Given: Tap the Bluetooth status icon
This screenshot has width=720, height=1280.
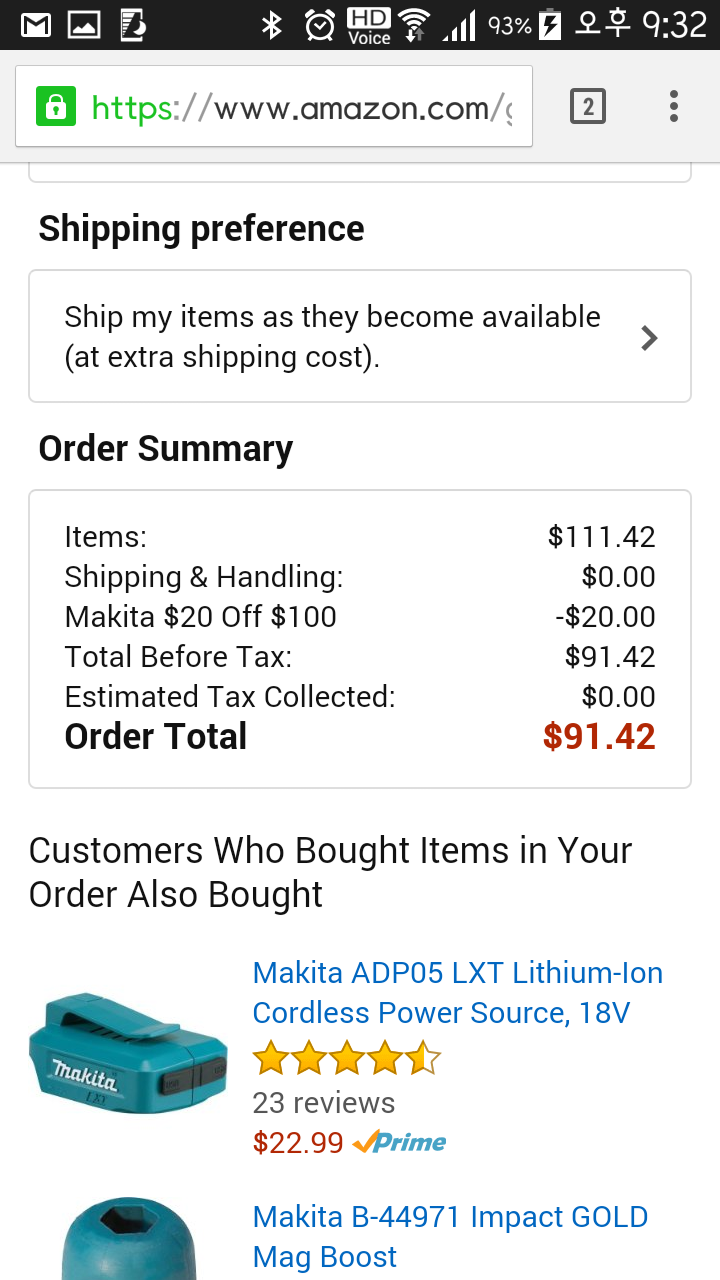Looking at the screenshot, I should 271,25.
